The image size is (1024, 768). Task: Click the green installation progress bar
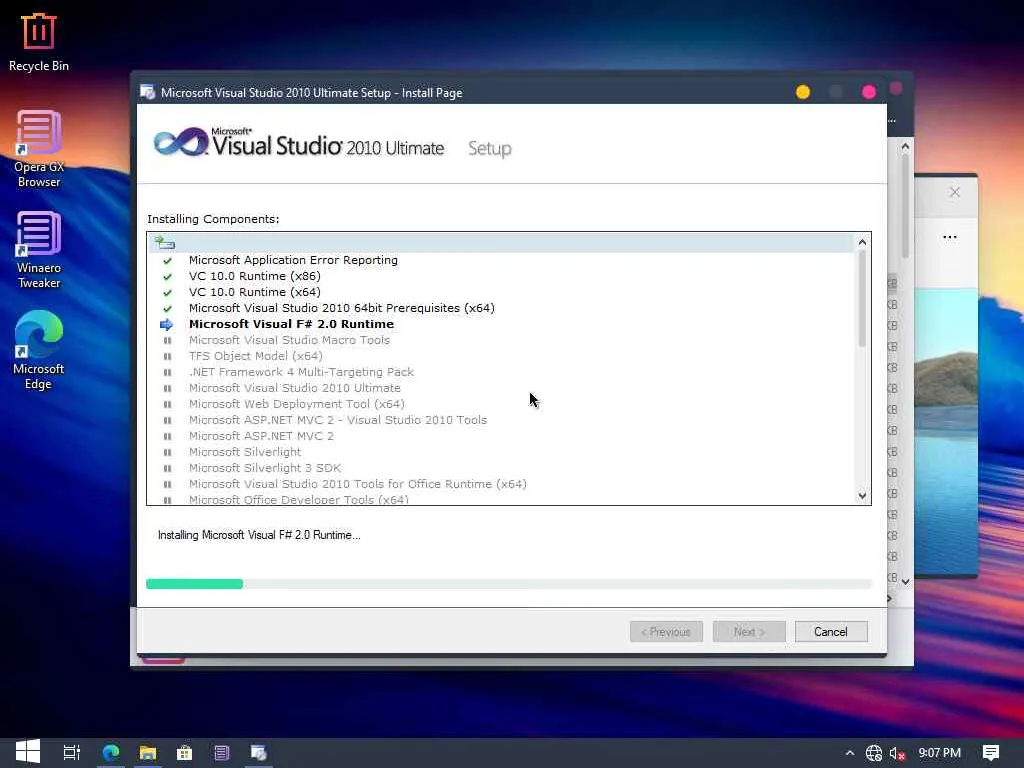(195, 584)
